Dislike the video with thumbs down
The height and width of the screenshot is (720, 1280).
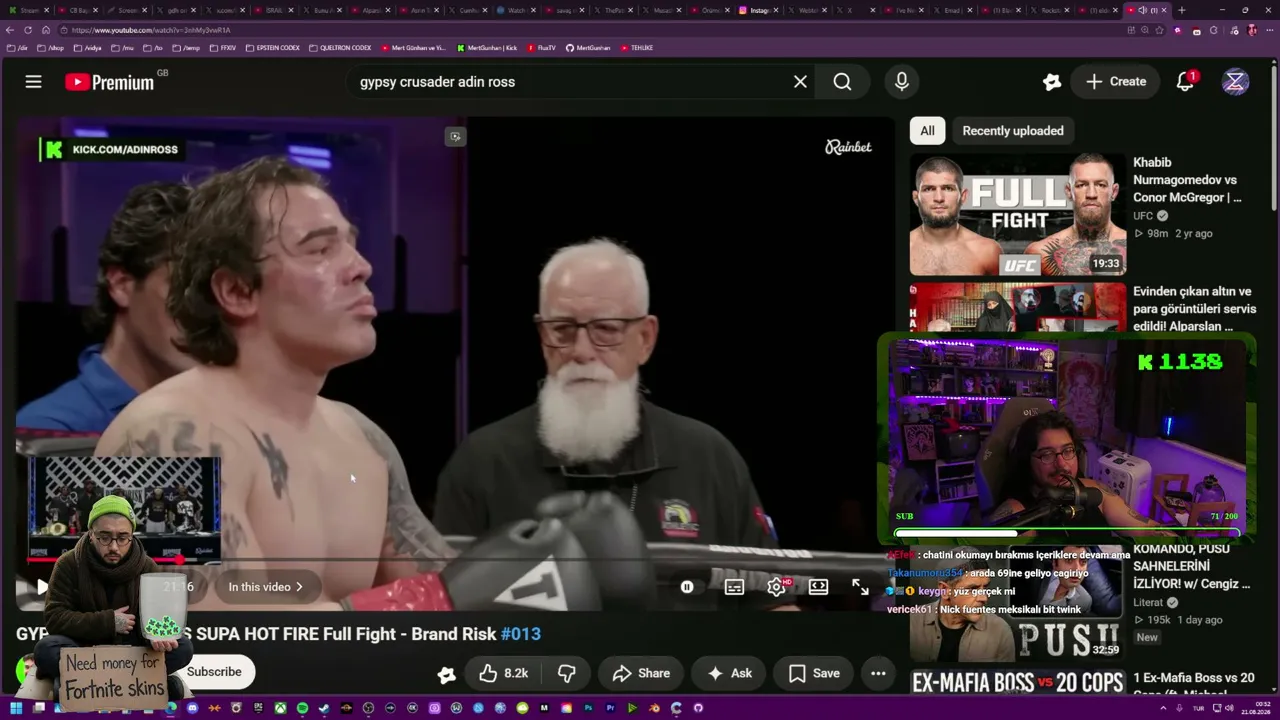(x=567, y=673)
